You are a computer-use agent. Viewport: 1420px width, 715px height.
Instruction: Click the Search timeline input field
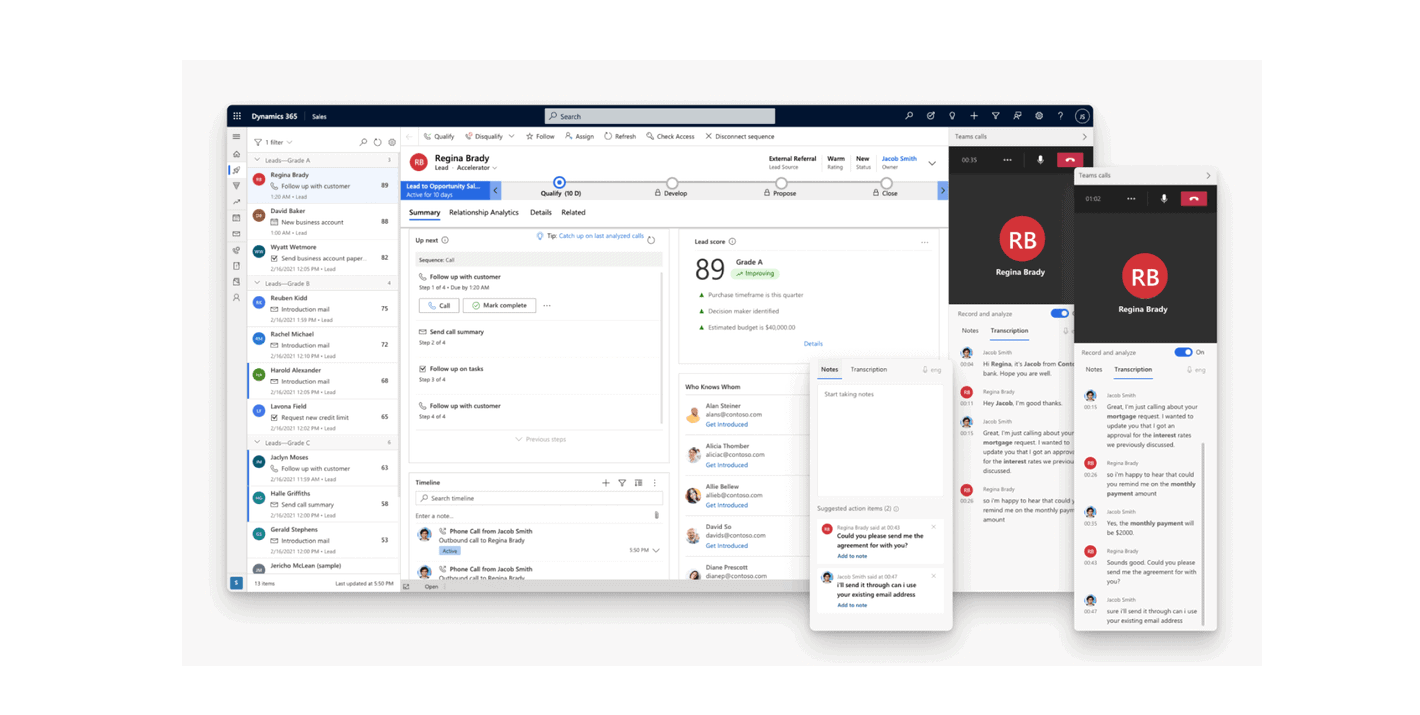click(x=540, y=498)
